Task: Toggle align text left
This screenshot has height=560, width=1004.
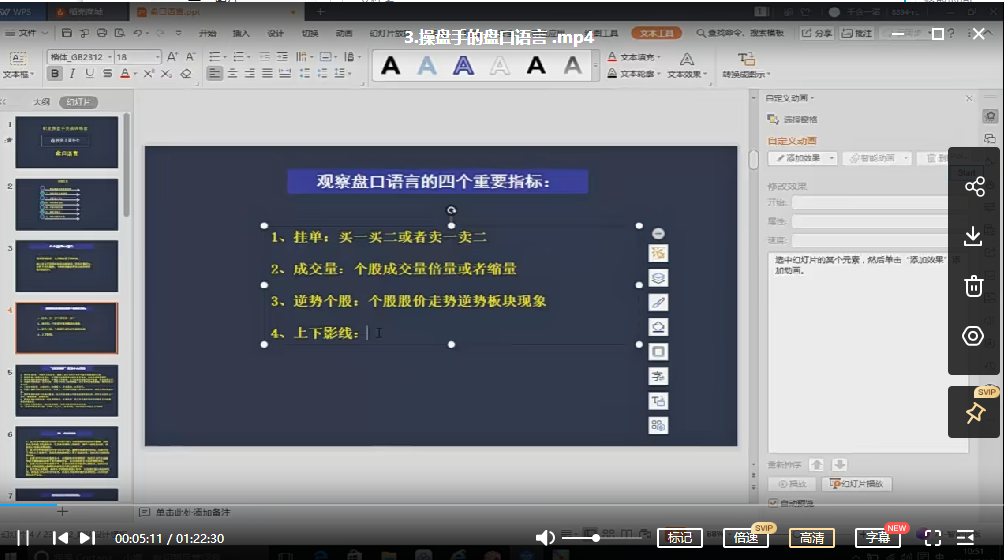Action: coord(215,74)
